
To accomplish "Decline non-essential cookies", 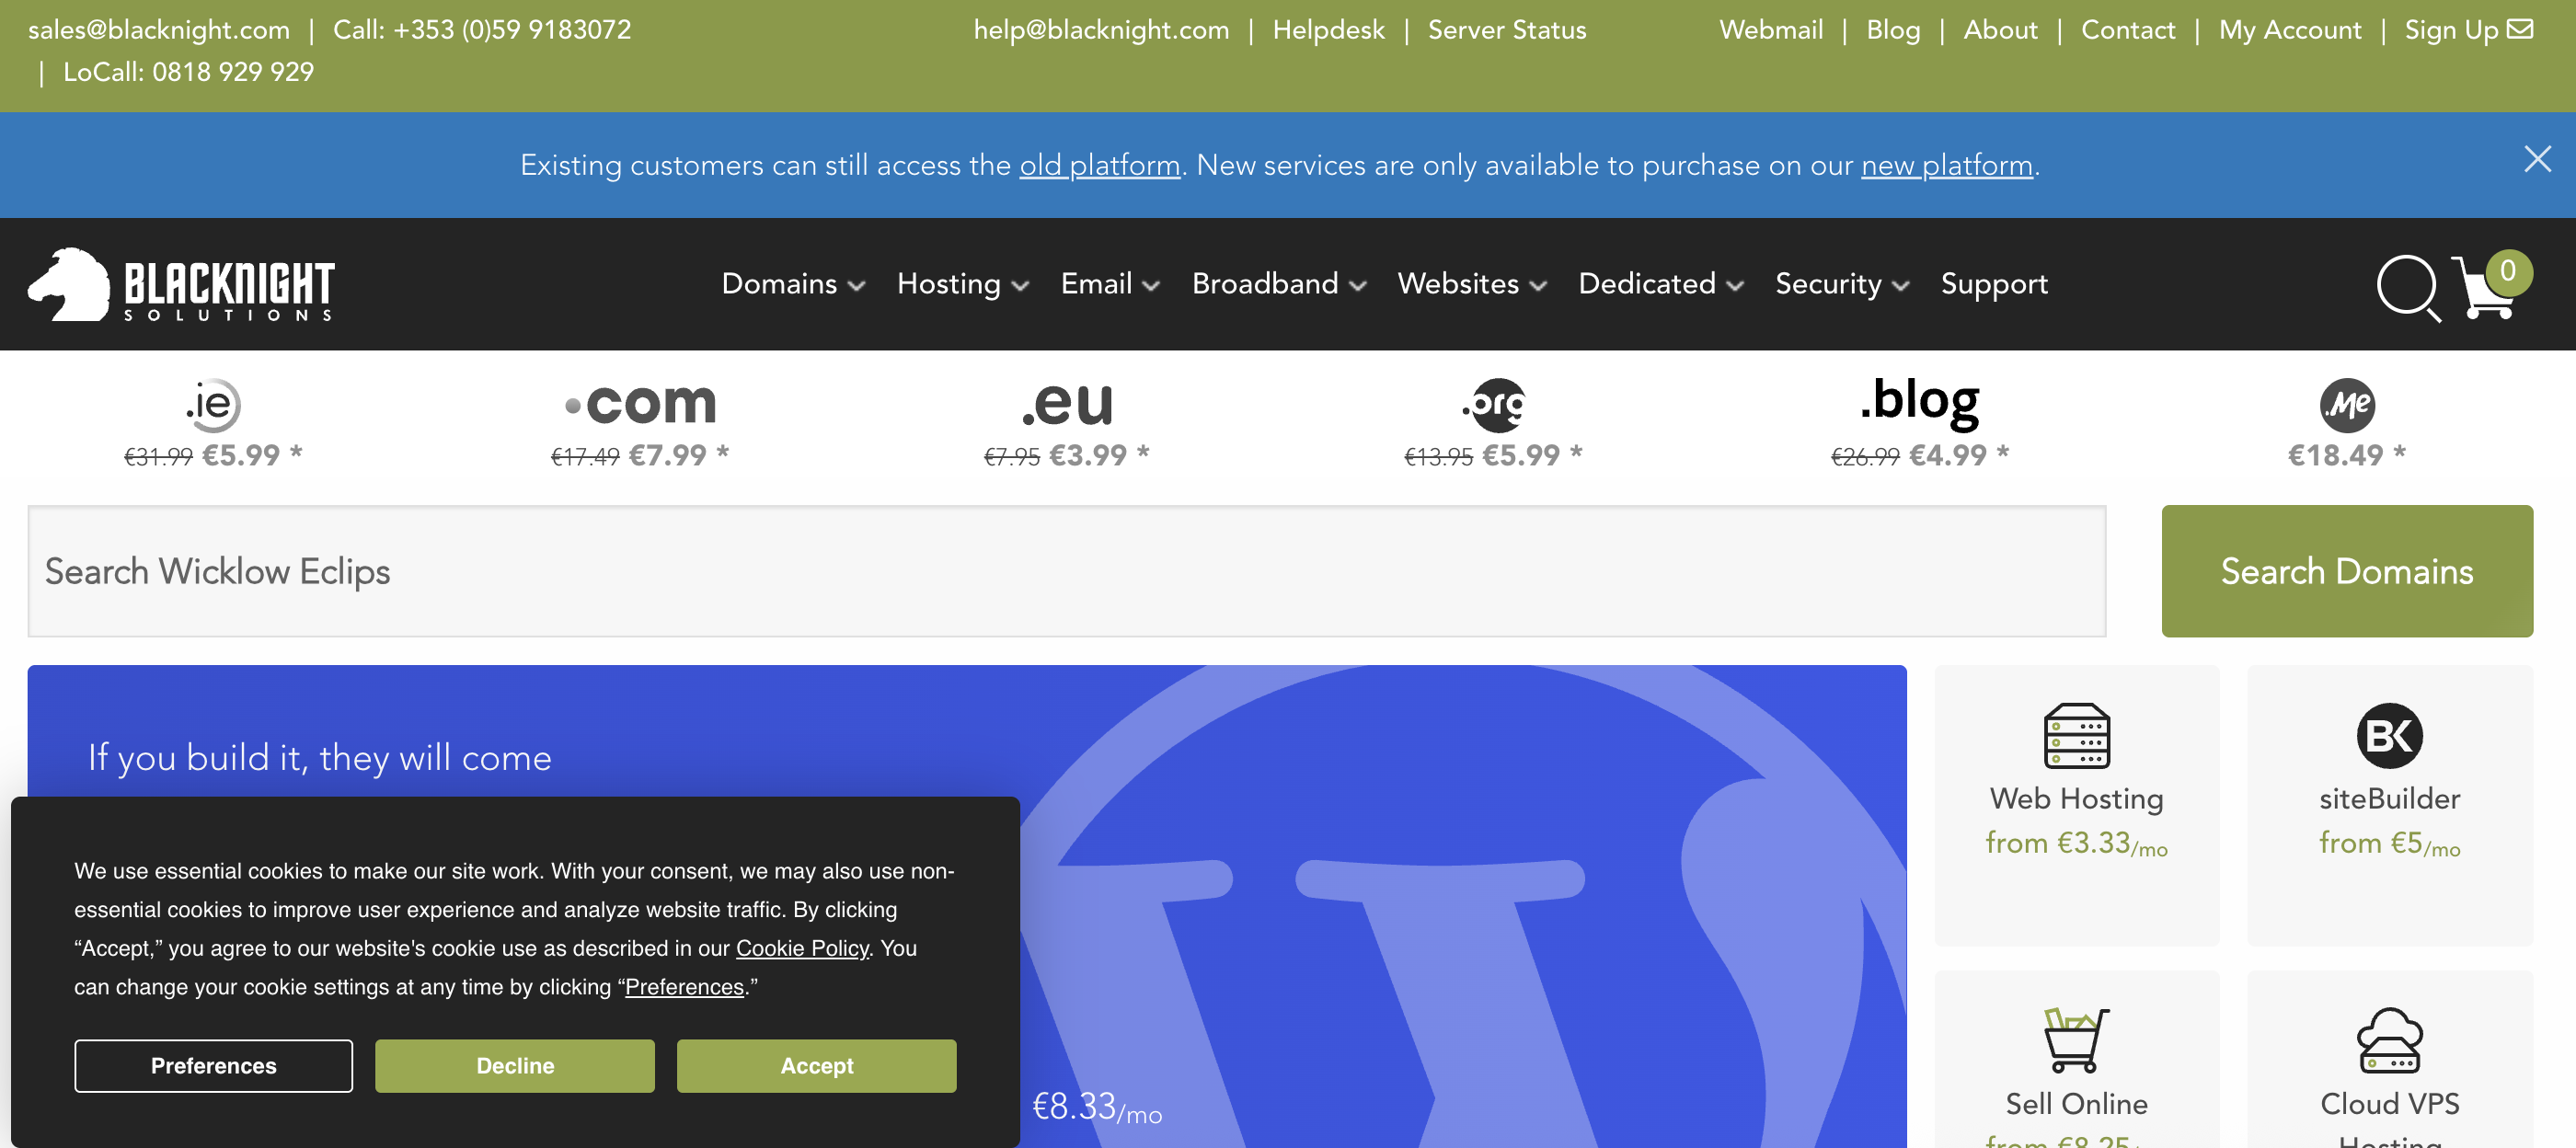I will pyautogui.click(x=514, y=1066).
